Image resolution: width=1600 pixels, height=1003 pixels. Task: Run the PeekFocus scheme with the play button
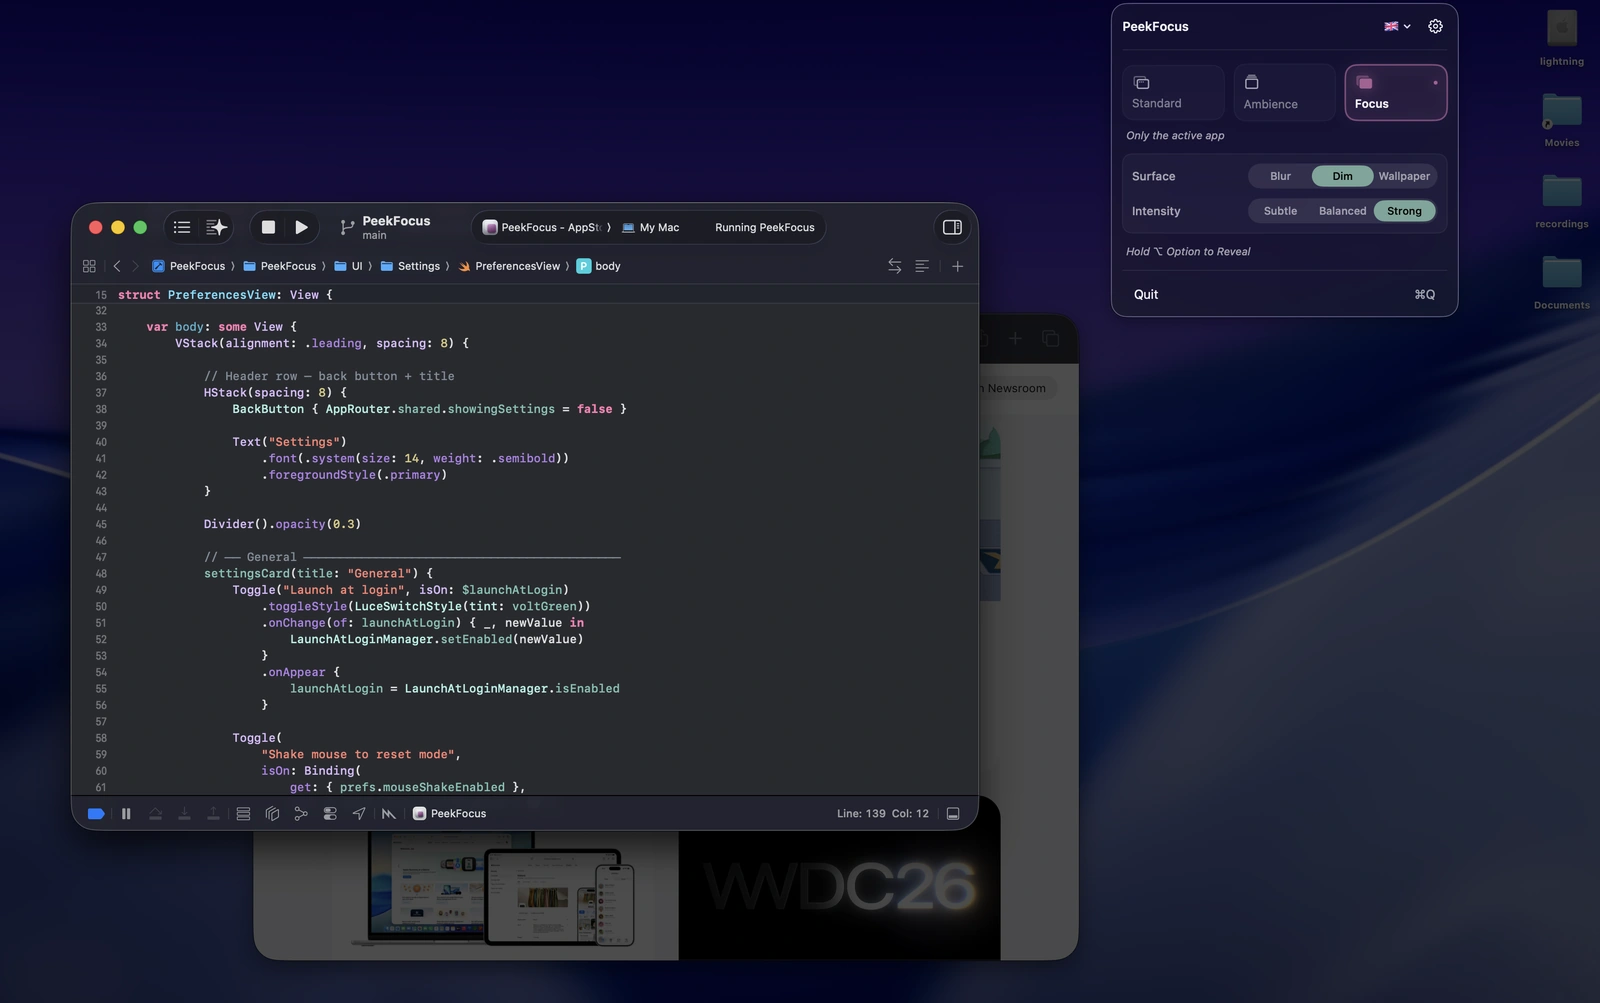[x=301, y=227]
